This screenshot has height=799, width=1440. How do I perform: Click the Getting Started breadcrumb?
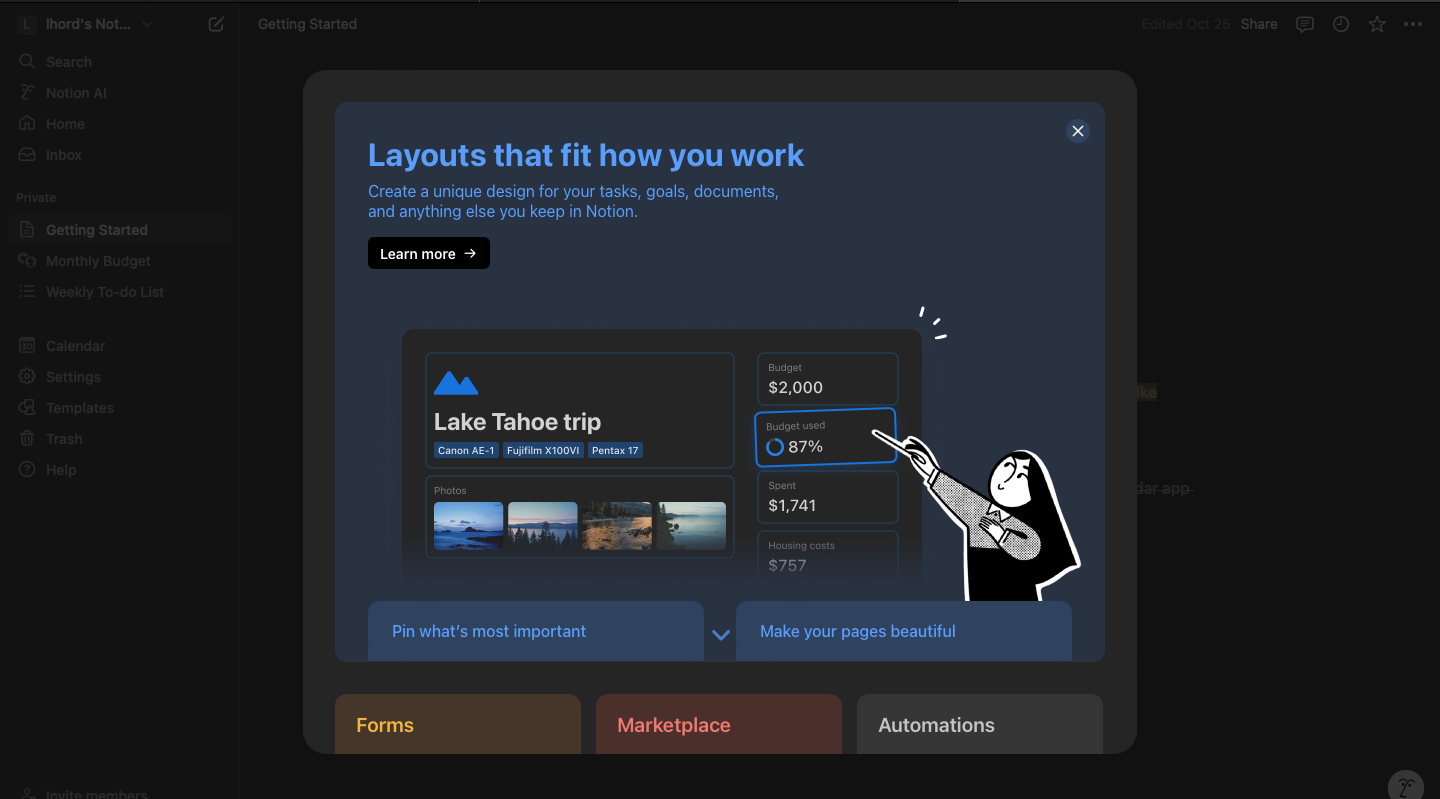tap(307, 24)
